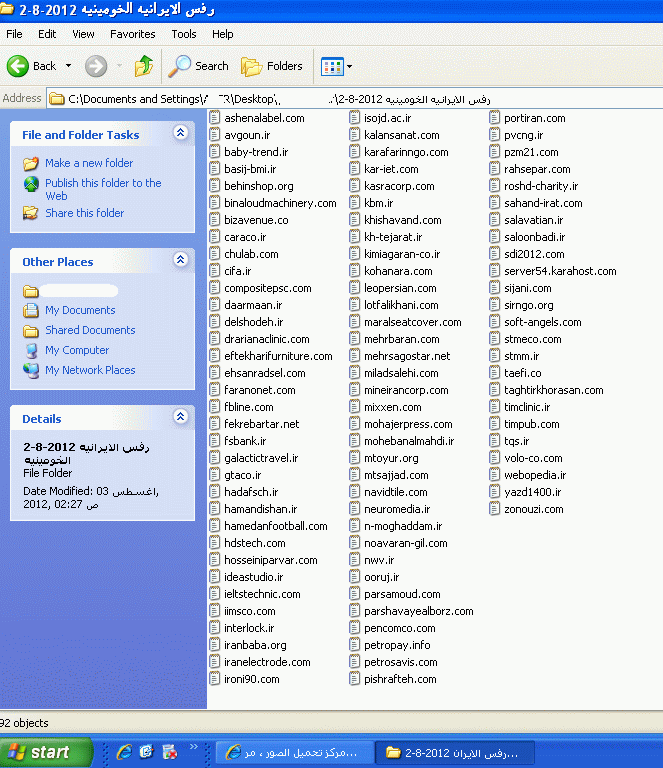Open the Favorites menu
The height and width of the screenshot is (768, 663).
[x=133, y=34]
